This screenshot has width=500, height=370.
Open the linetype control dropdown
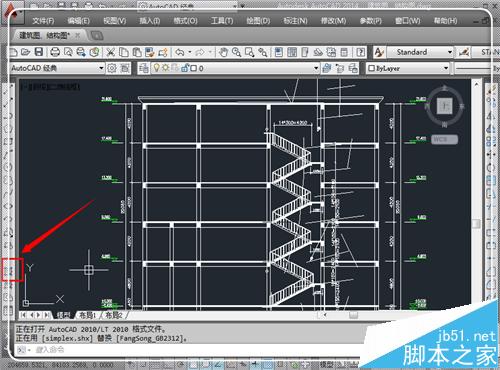click(x=477, y=68)
